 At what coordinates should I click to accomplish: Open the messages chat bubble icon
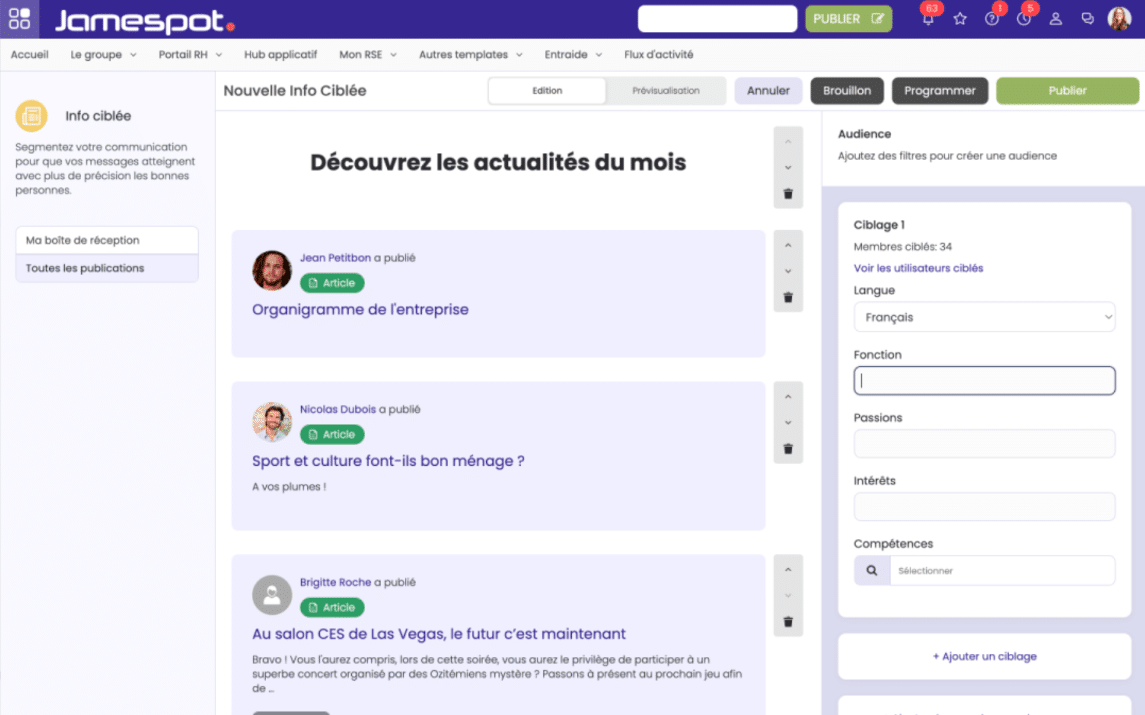click(x=1088, y=19)
